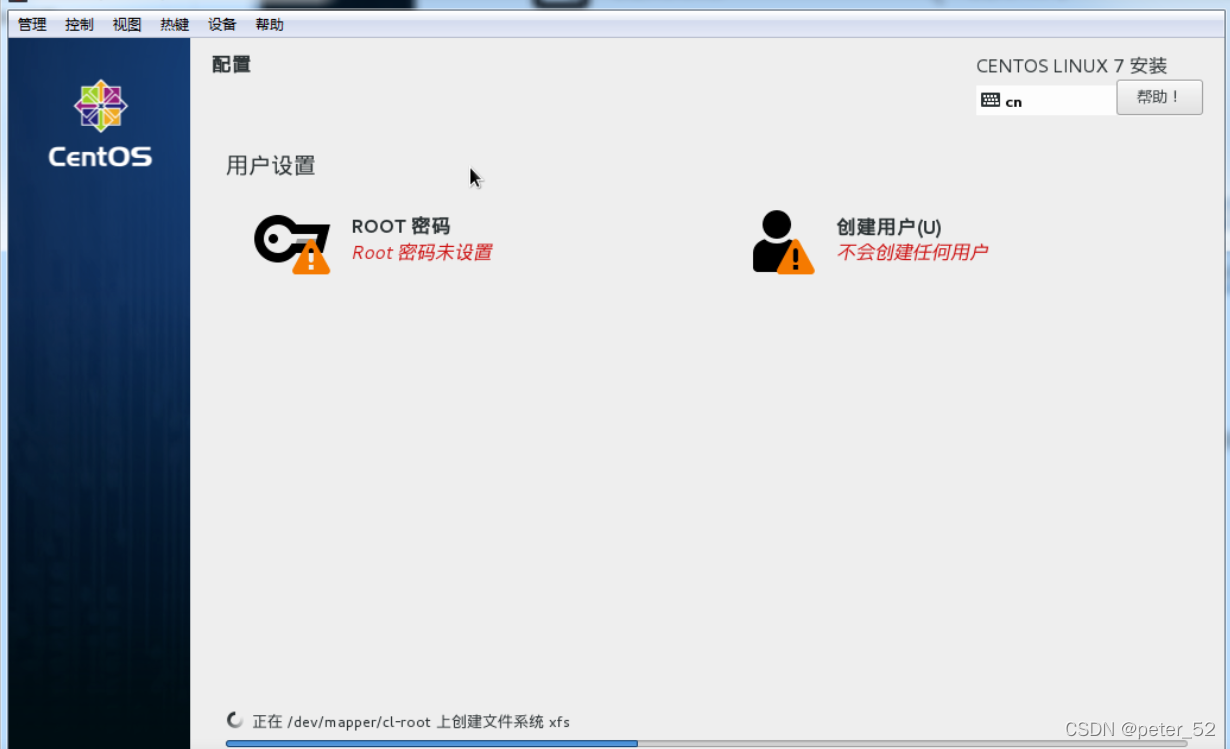Click the create user person icon
The height and width of the screenshot is (749, 1230).
pyautogui.click(x=783, y=242)
